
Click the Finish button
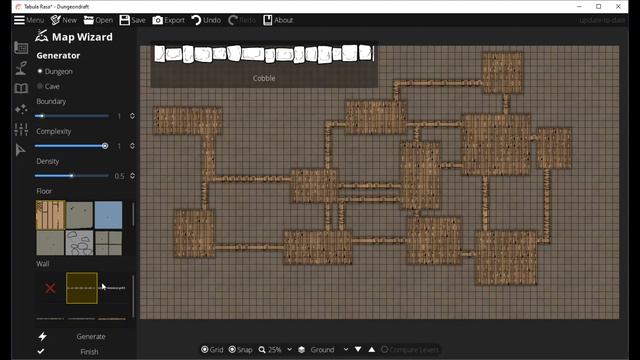(89, 352)
